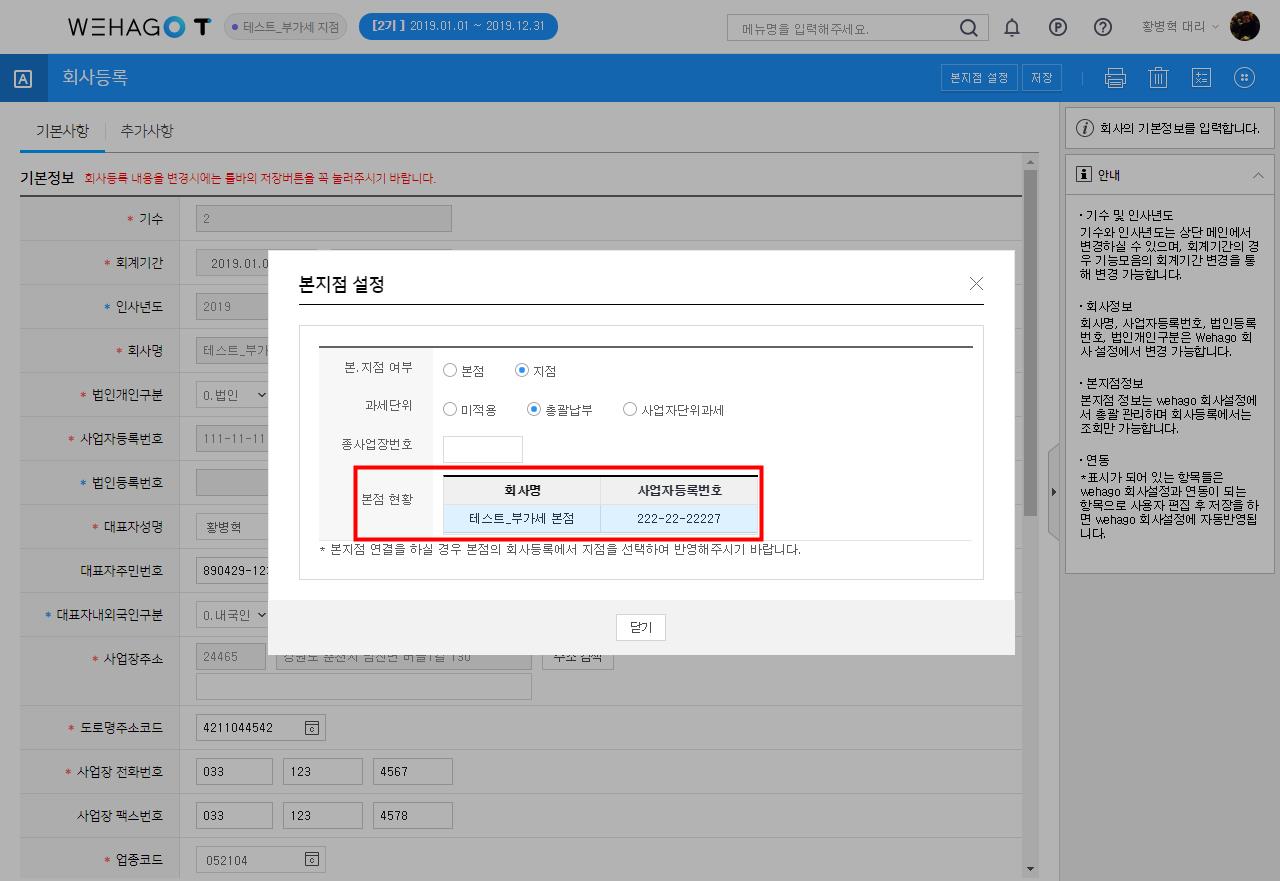The width and height of the screenshot is (1280, 881).
Task: Click the printer icon in toolbar
Action: click(x=1115, y=78)
